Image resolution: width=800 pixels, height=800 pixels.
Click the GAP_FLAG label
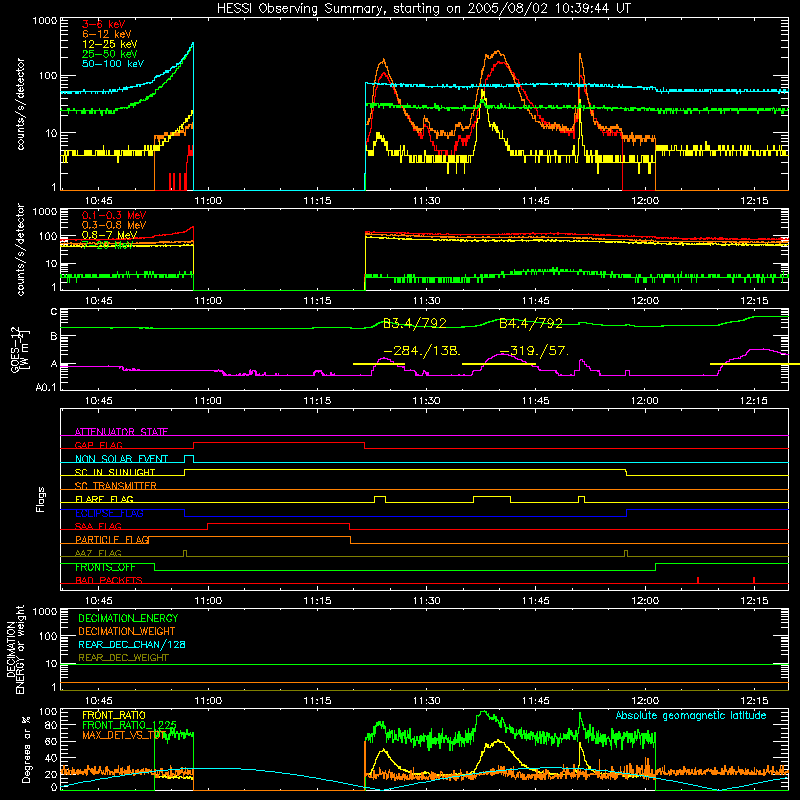(98, 445)
